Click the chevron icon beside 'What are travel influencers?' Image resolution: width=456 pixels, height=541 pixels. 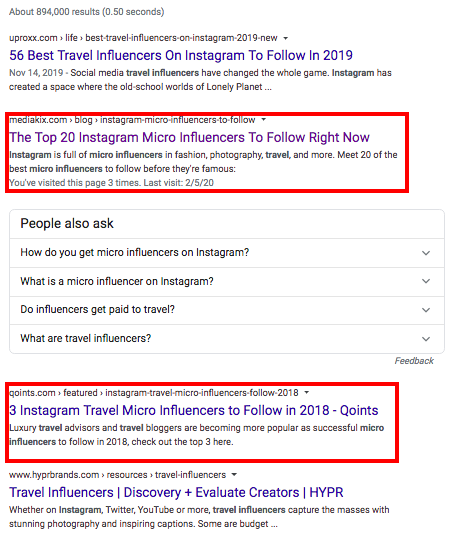[426, 339]
